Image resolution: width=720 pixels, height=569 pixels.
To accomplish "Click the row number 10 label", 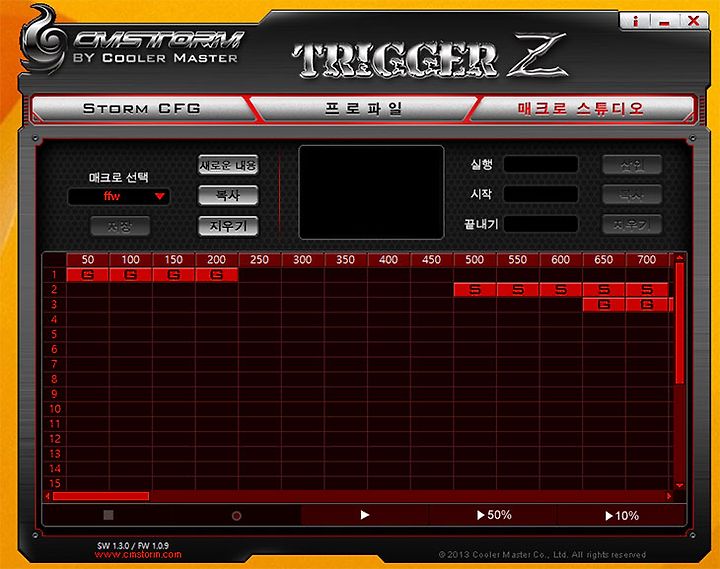I will 54,409.
